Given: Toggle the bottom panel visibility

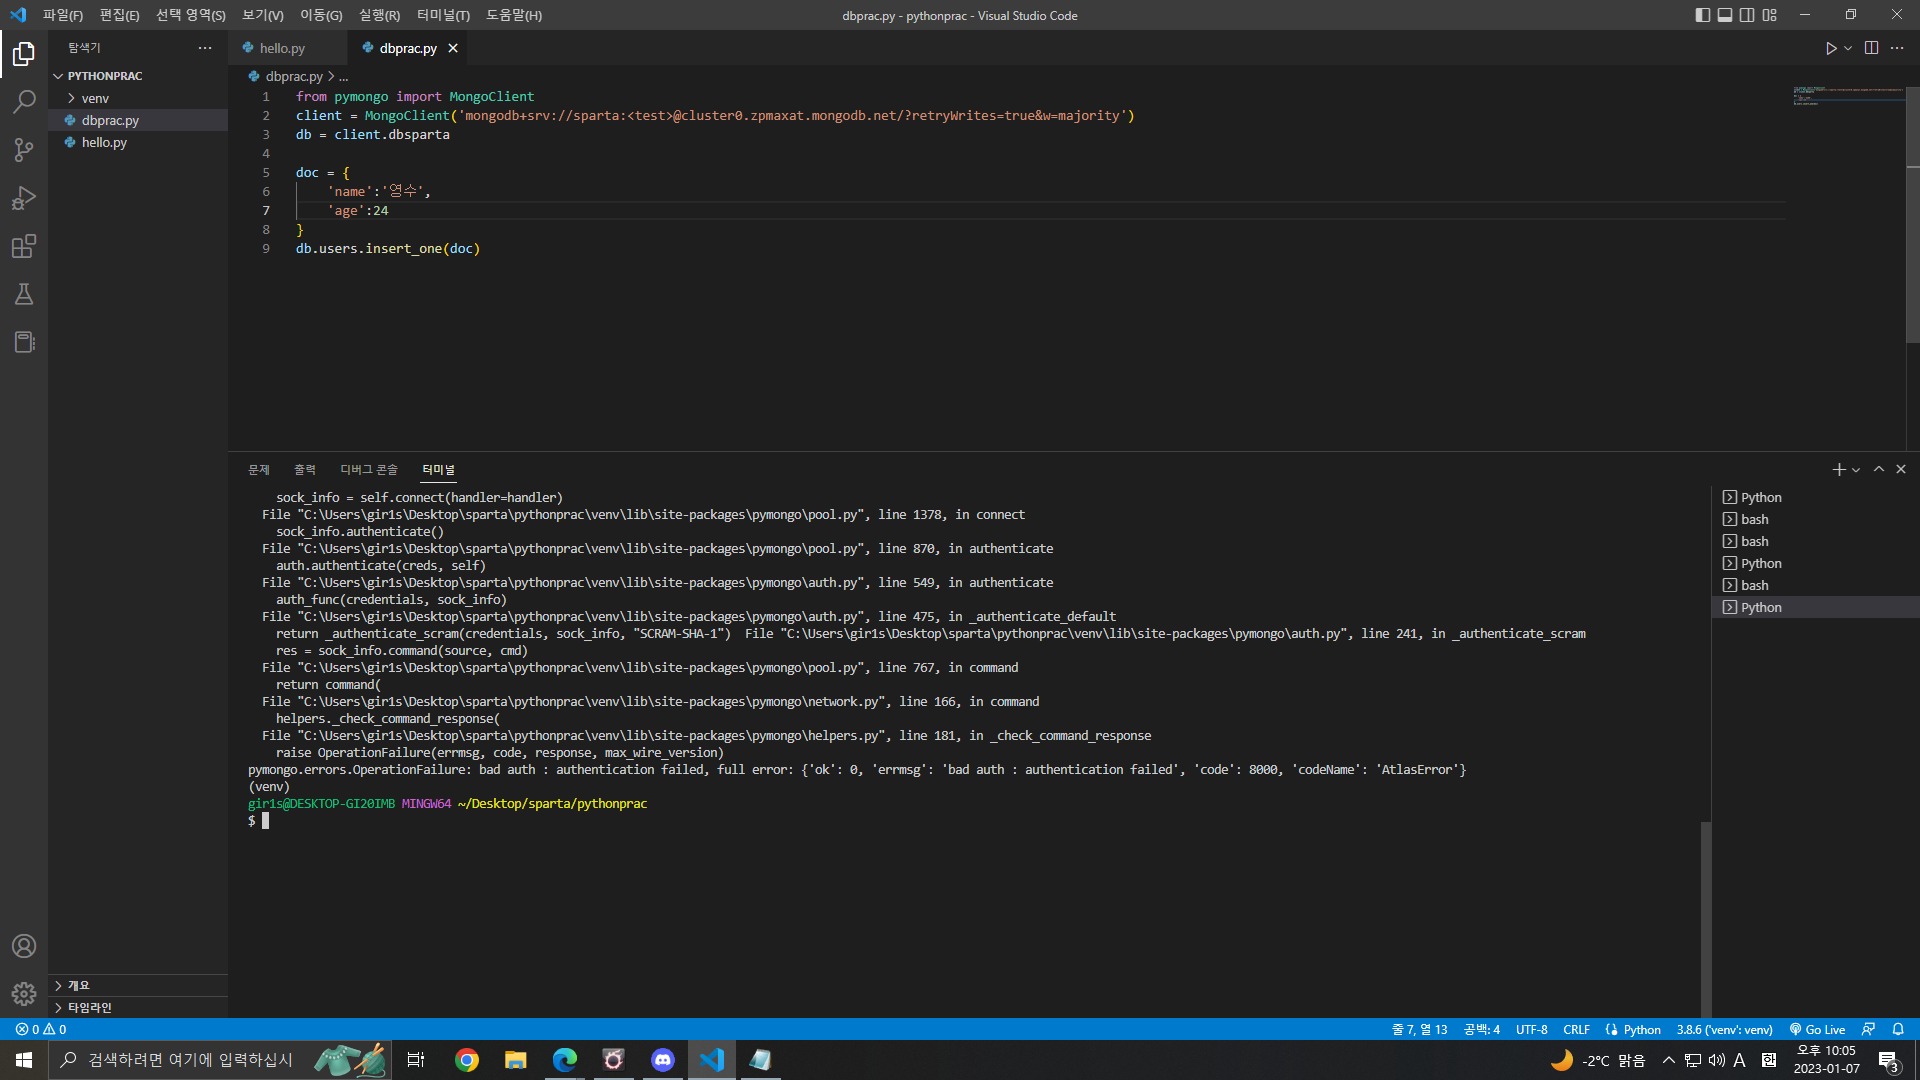Looking at the screenshot, I should [x=1725, y=15].
